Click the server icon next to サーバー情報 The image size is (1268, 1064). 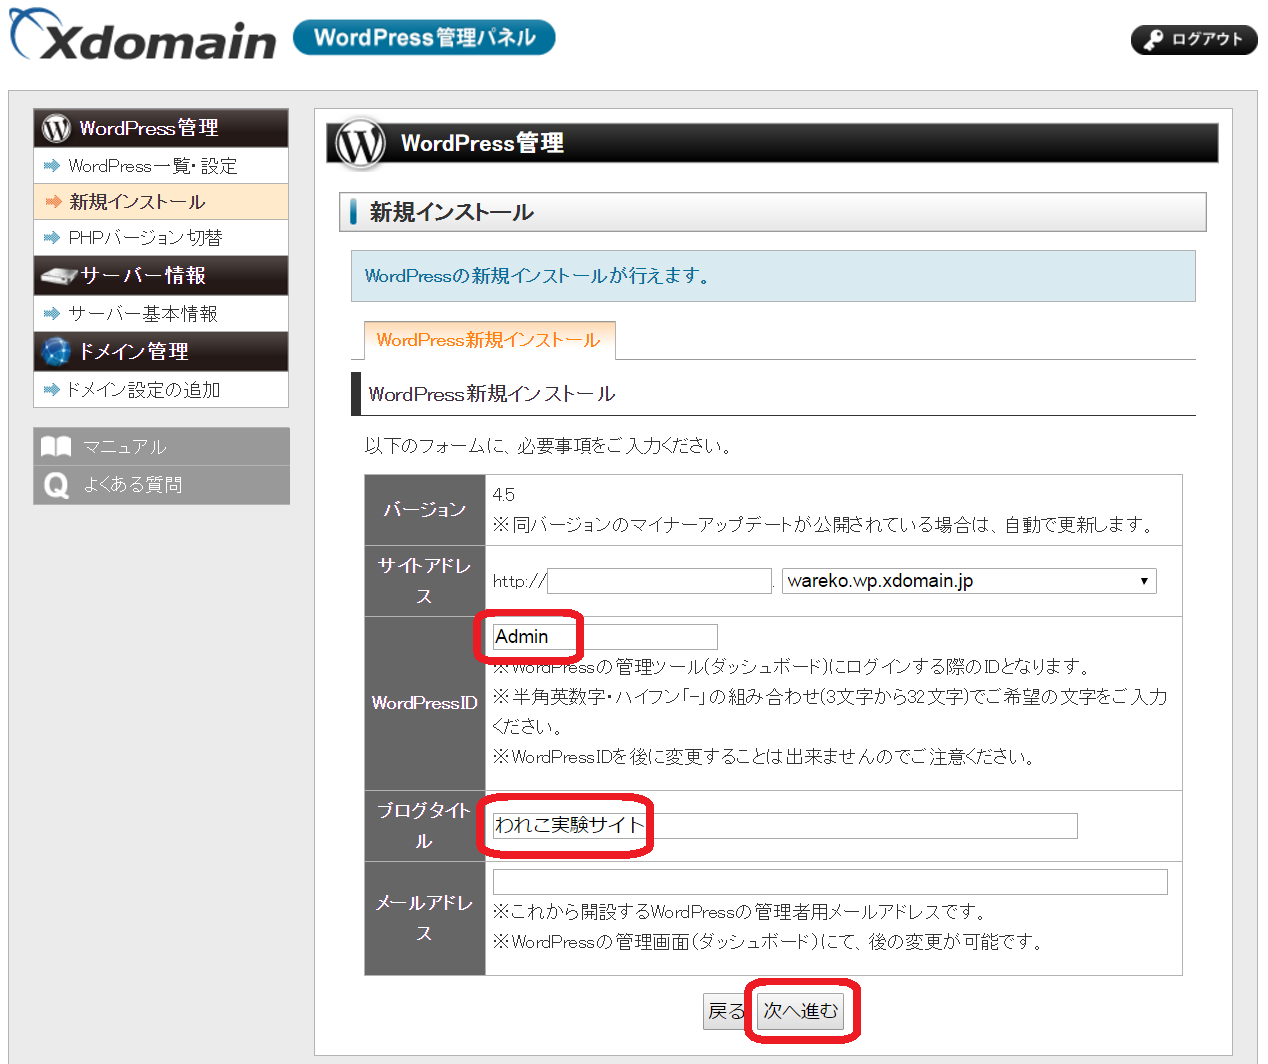point(58,275)
